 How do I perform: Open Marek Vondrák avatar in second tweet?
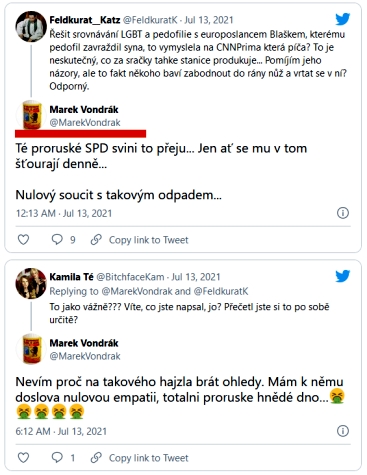point(31,349)
